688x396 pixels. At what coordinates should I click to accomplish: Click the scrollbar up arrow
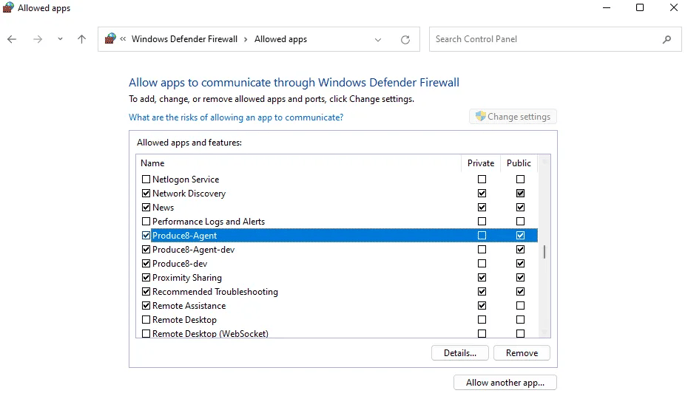pos(544,162)
